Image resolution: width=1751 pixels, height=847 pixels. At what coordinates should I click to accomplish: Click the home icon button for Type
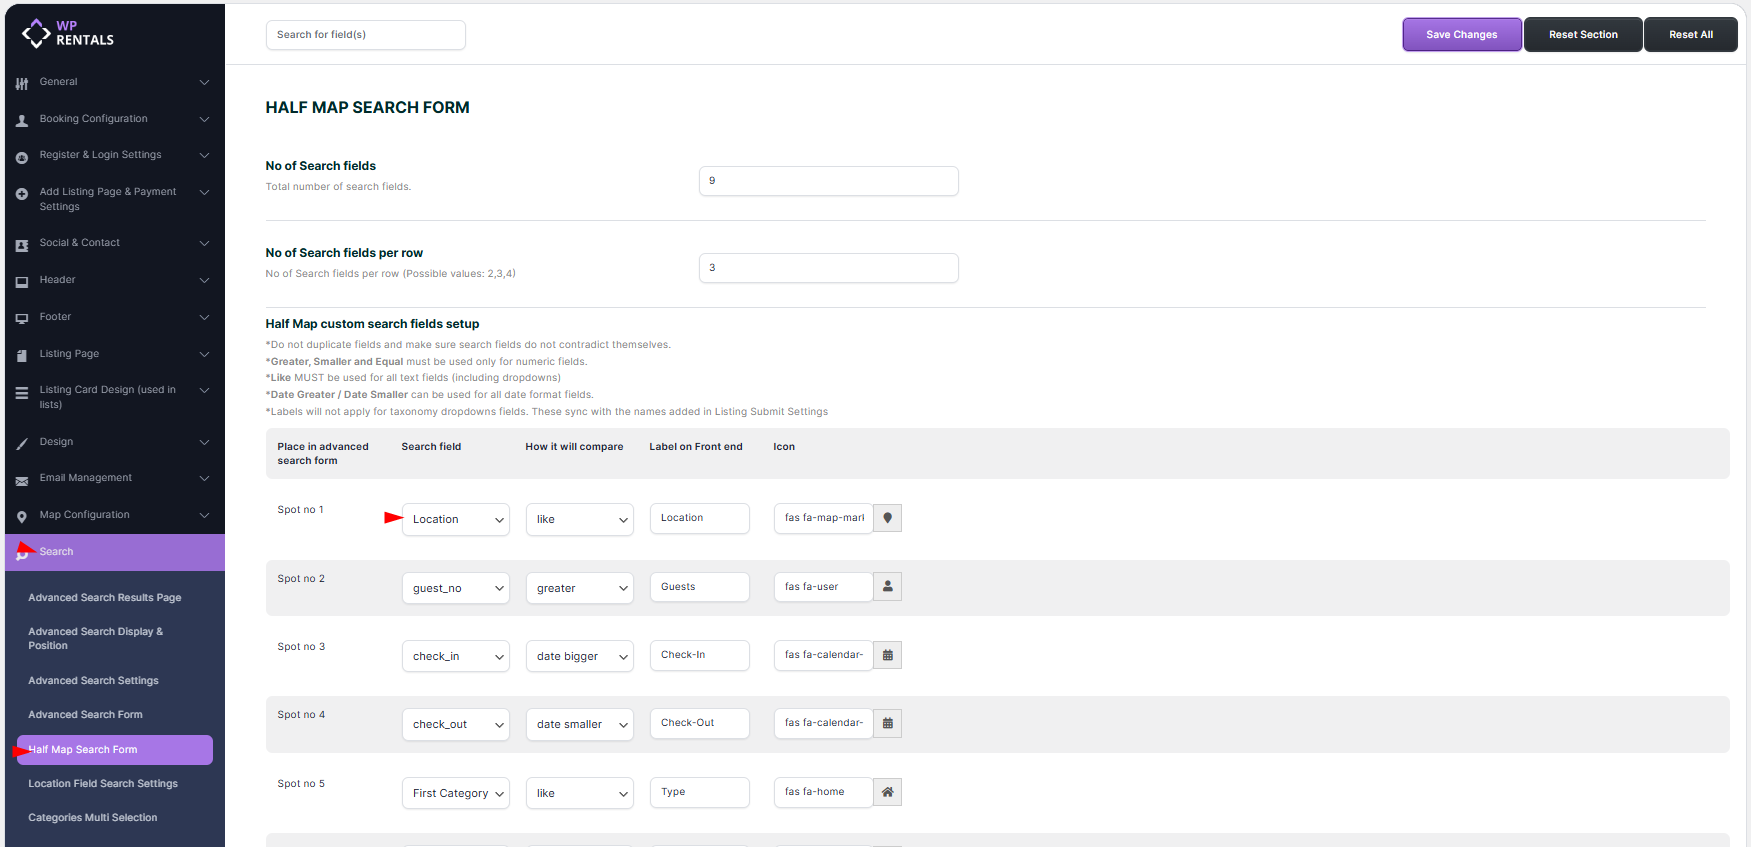887,792
